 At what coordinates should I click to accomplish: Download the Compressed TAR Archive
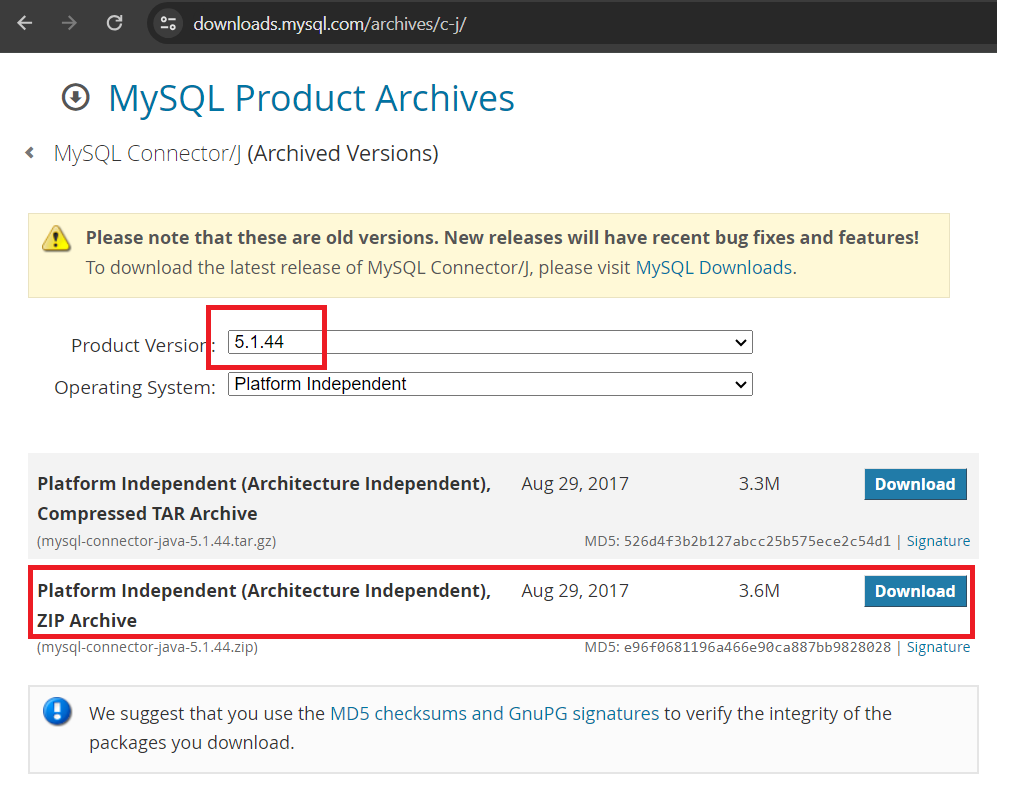pyautogui.click(x=915, y=484)
